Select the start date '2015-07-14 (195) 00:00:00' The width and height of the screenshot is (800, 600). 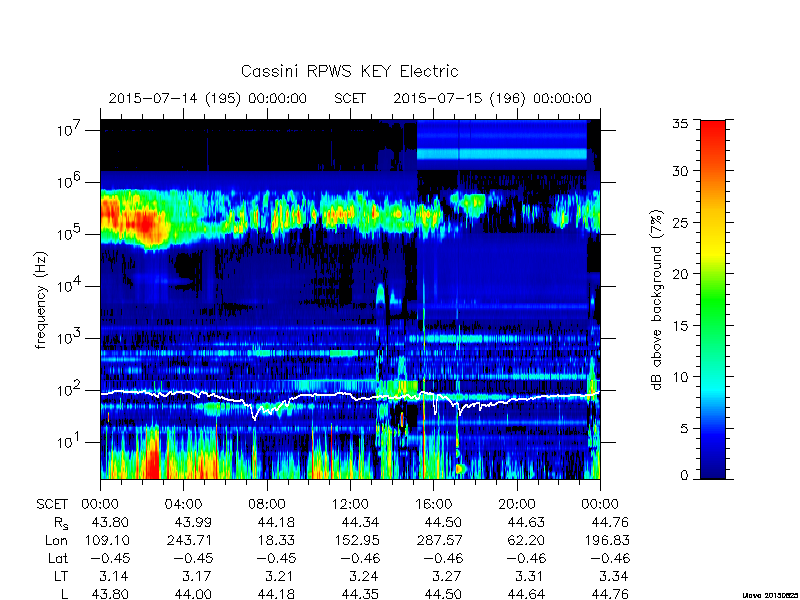tap(208, 98)
